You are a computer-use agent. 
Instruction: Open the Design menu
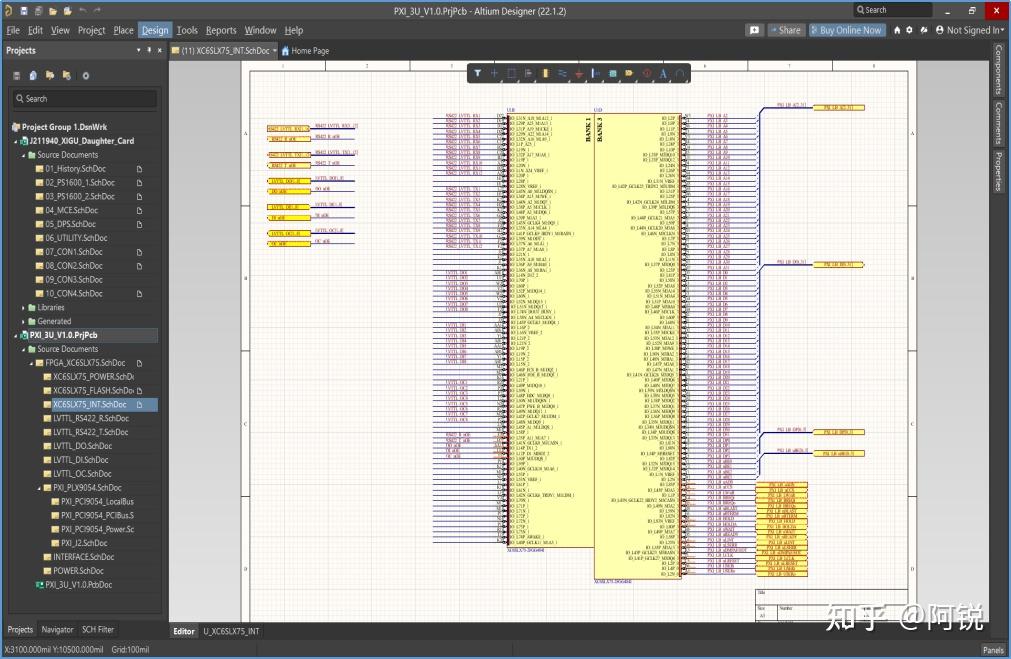click(155, 30)
